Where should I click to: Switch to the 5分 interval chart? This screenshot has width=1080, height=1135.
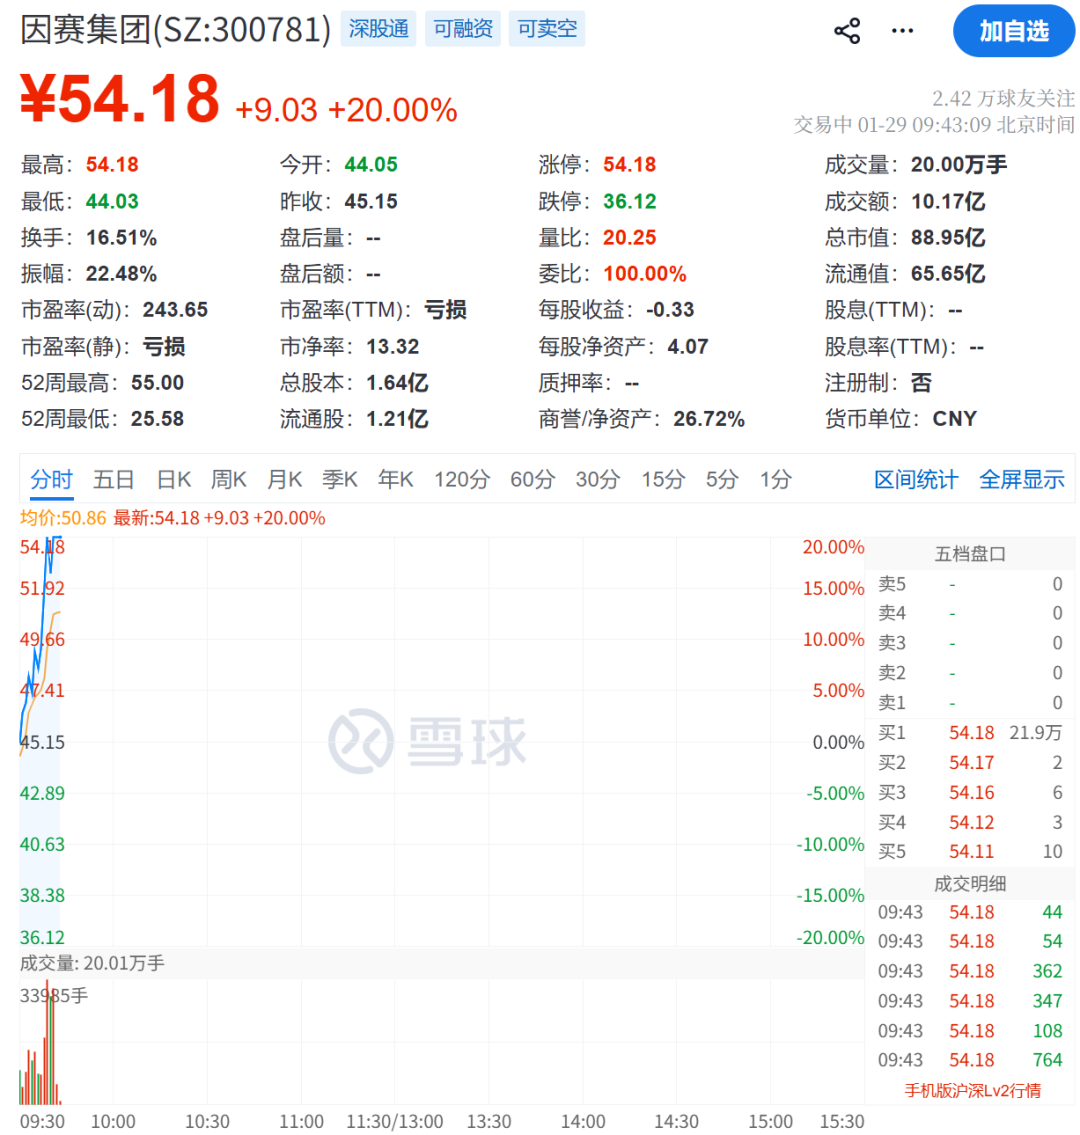tap(721, 479)
